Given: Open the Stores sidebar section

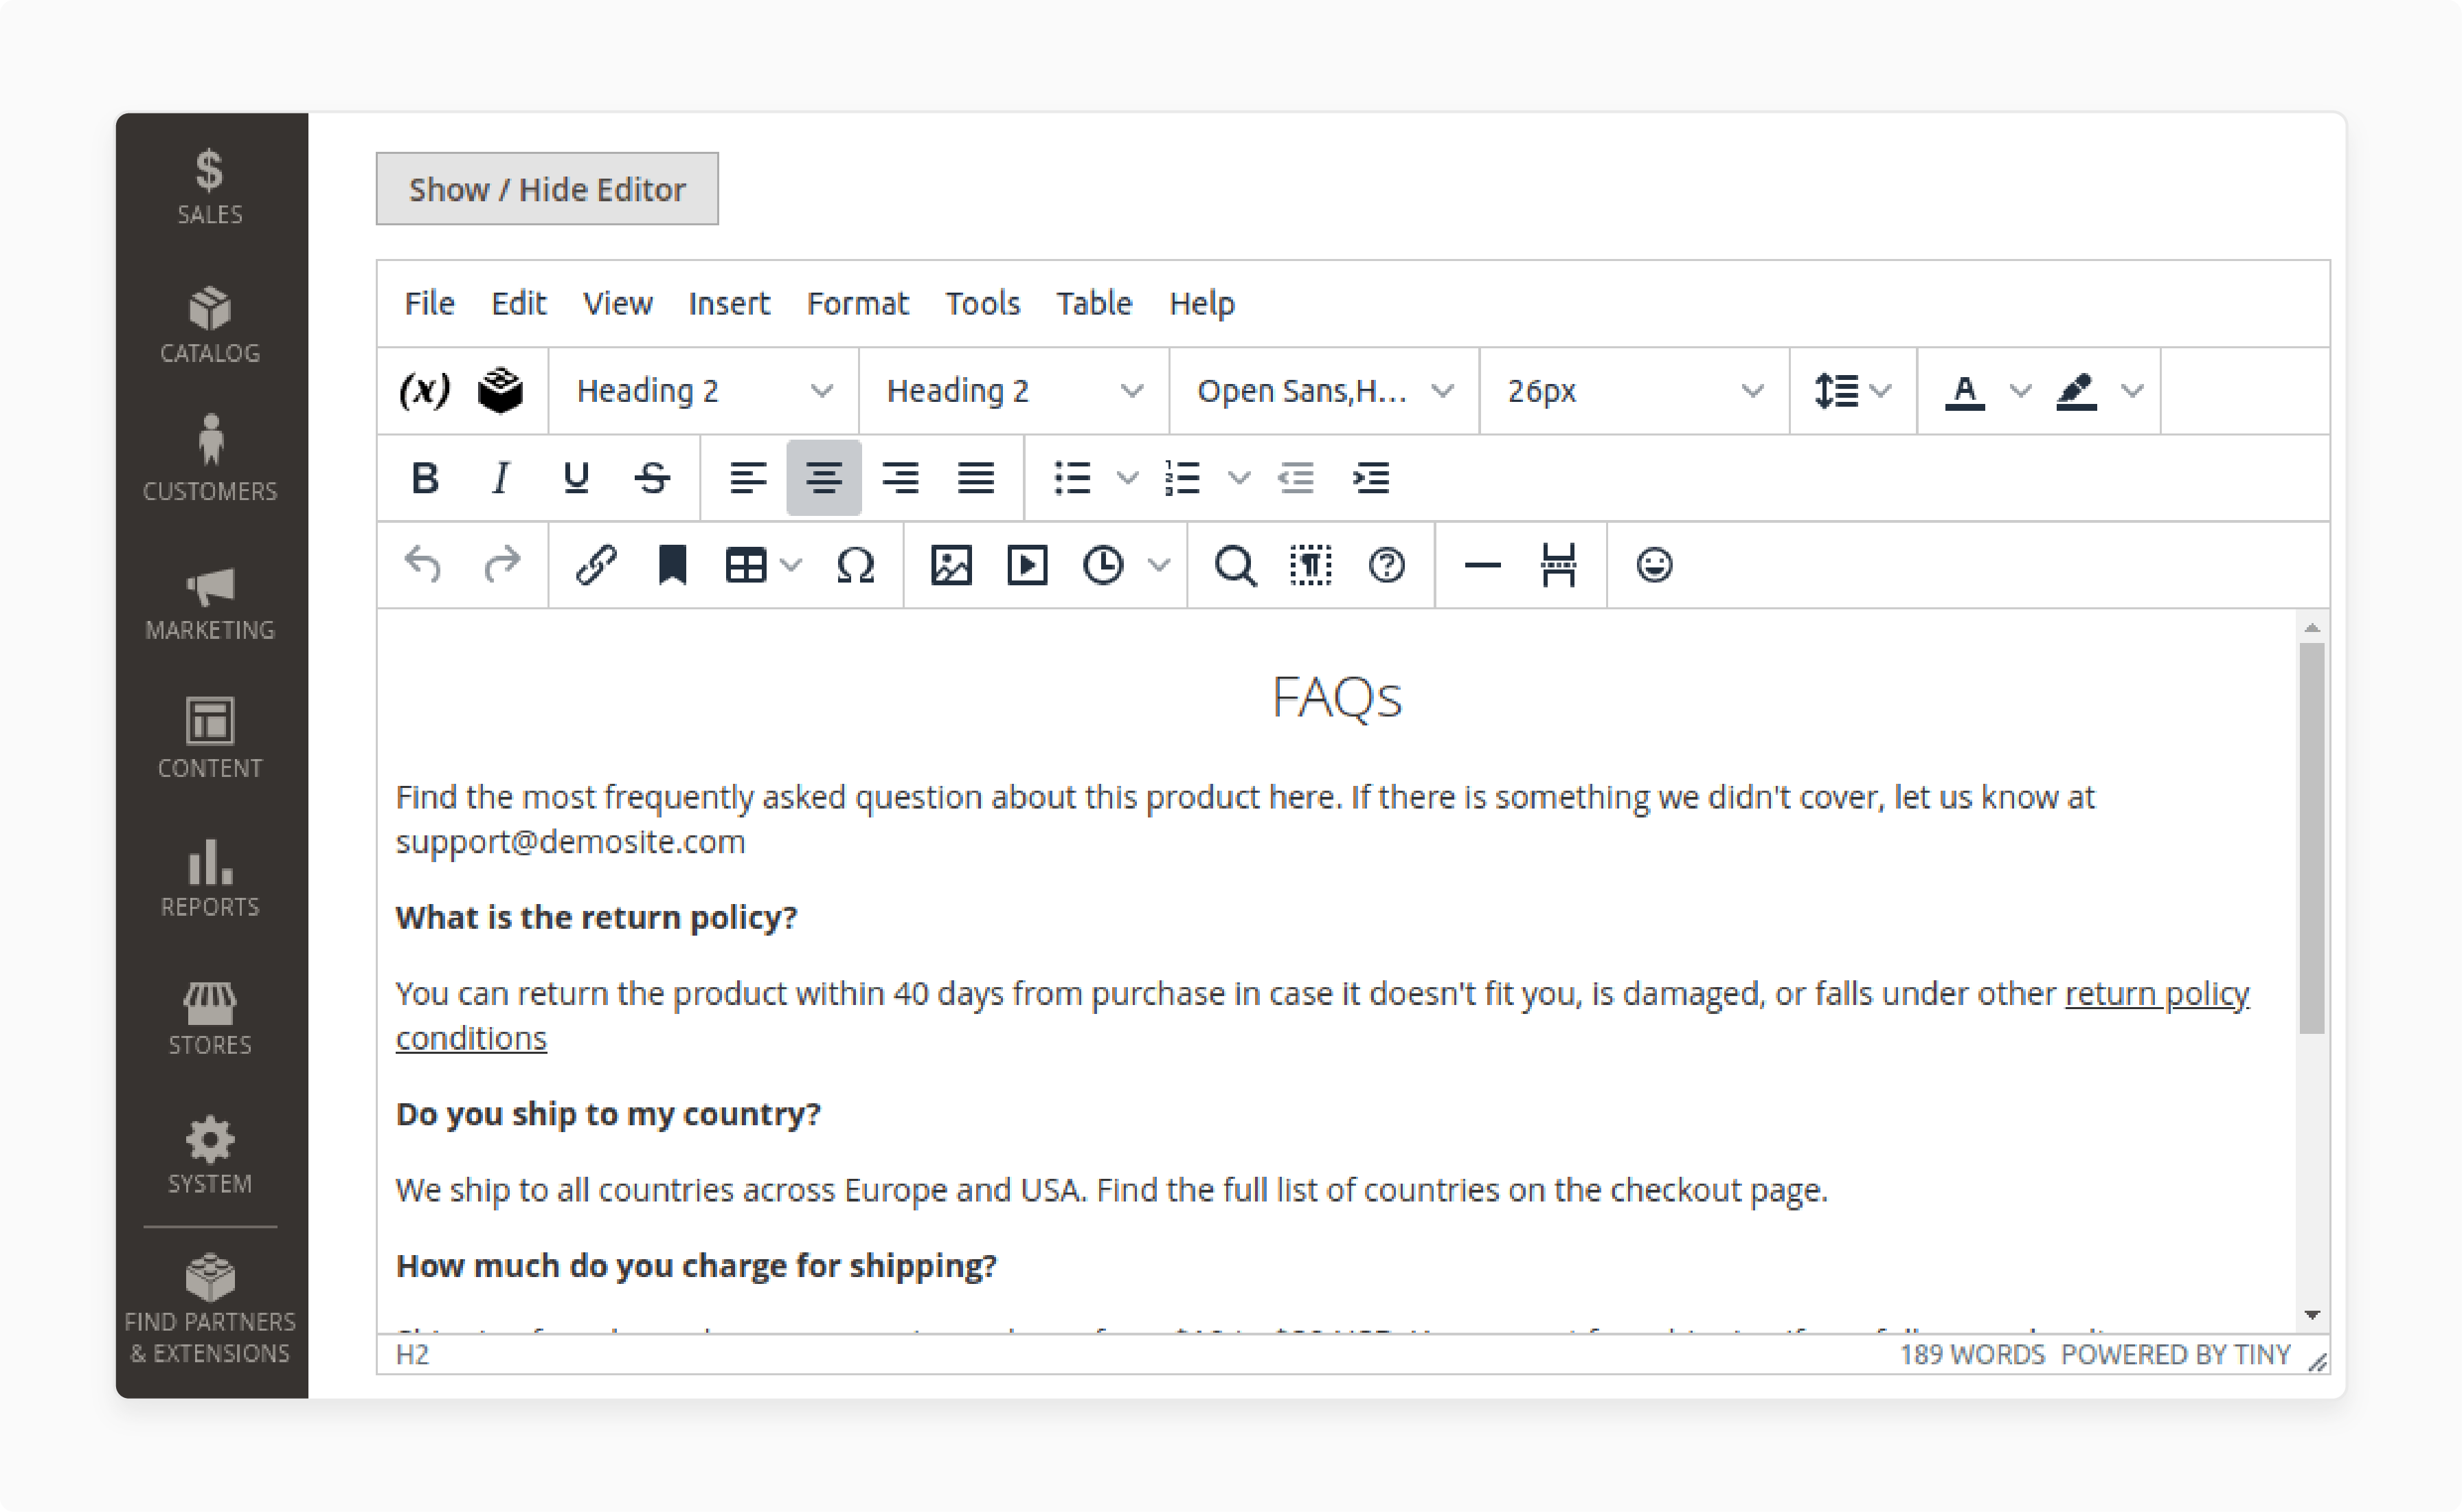Looking at the screenshot, I should click(x=210, y=1017).
